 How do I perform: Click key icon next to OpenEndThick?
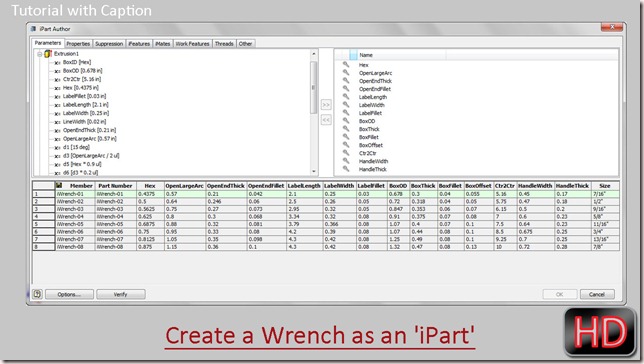(x=346, y=81)
